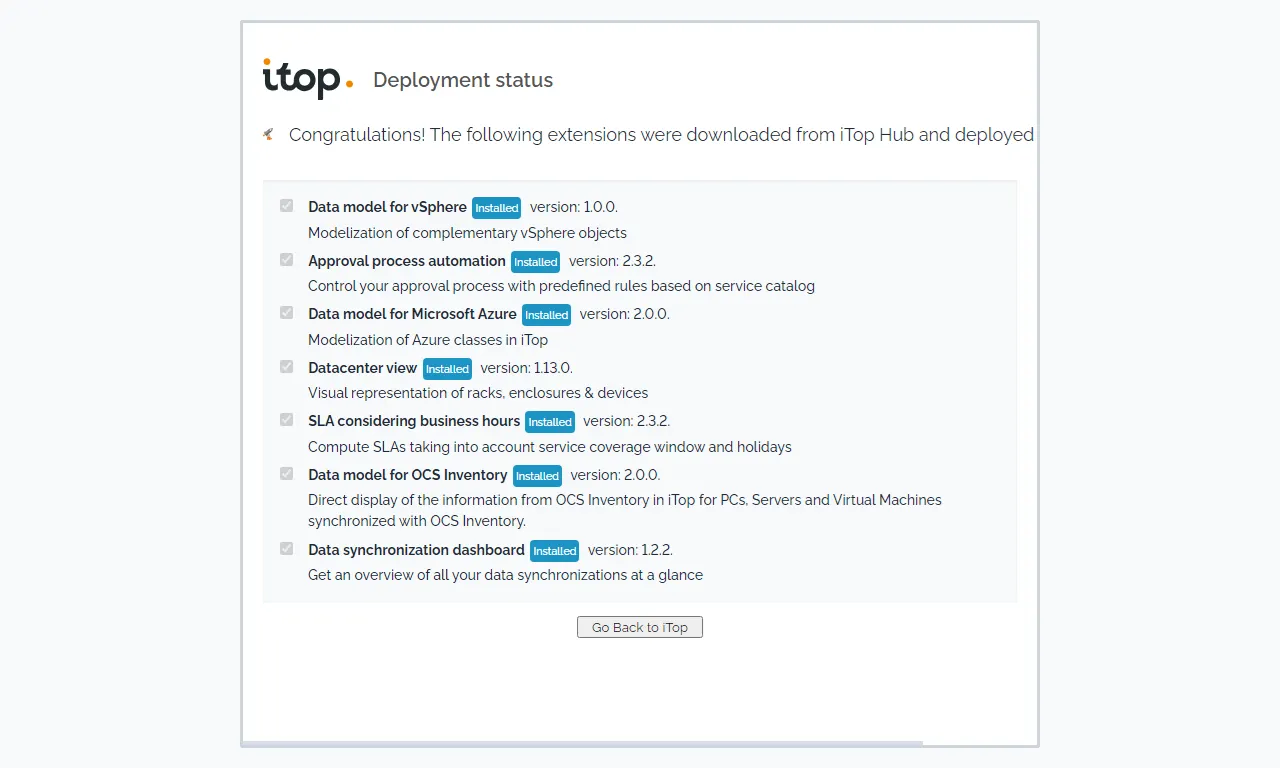1280x768 pixels.
Task: Click the Installed badge for Datacenter view
Action: click(x=447, y=369)
